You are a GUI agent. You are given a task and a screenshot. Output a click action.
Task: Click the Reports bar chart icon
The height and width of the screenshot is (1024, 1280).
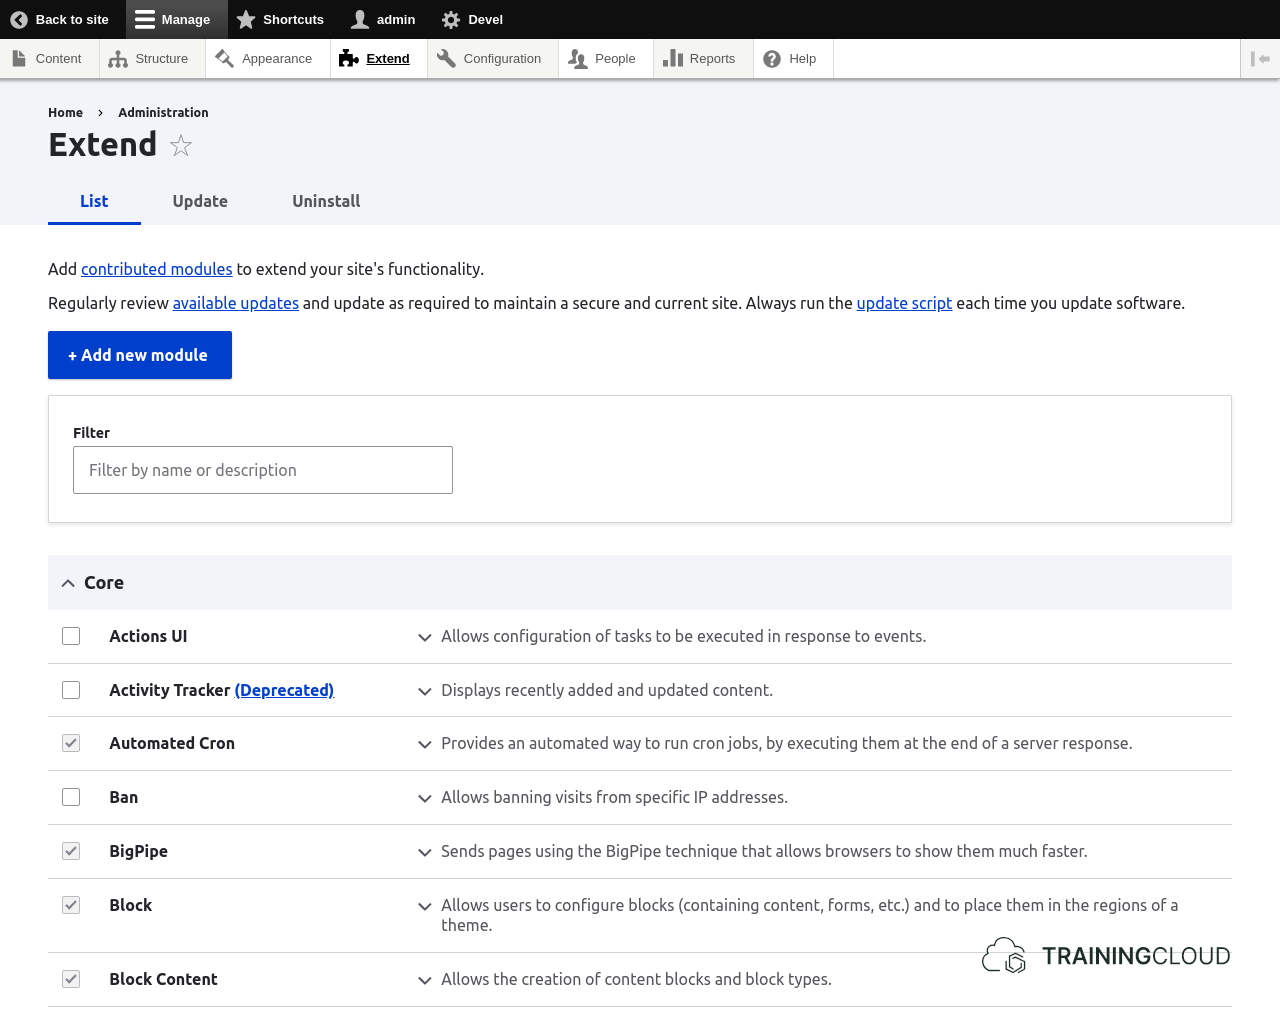673,59
